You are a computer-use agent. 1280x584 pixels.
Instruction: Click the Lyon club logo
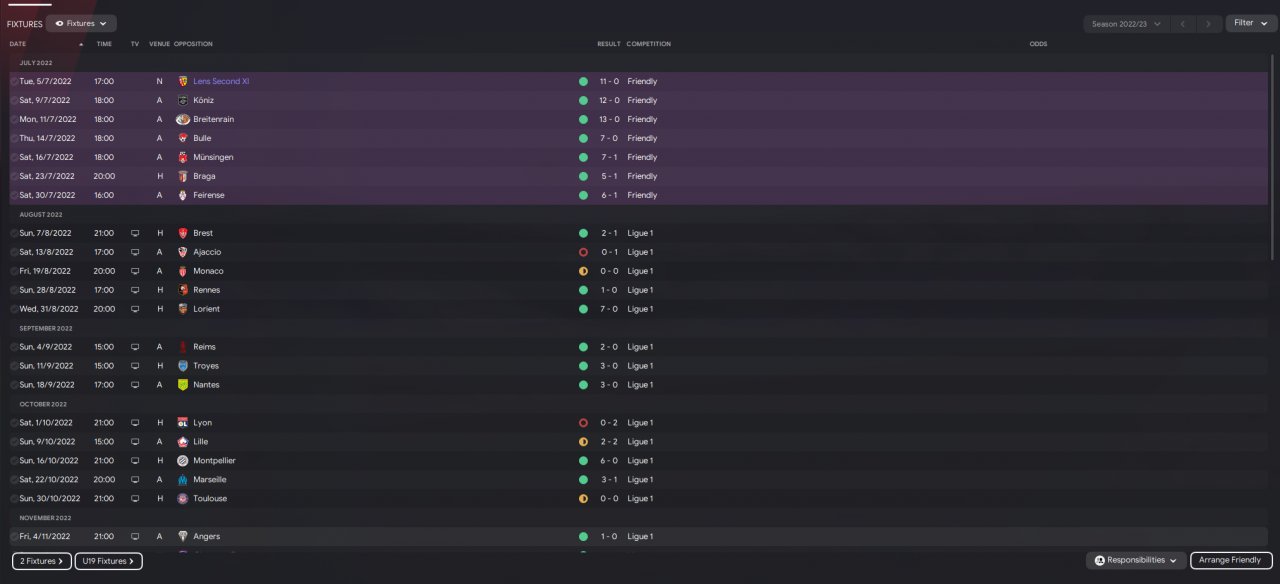pyautogui.click(x=183, y=423)
